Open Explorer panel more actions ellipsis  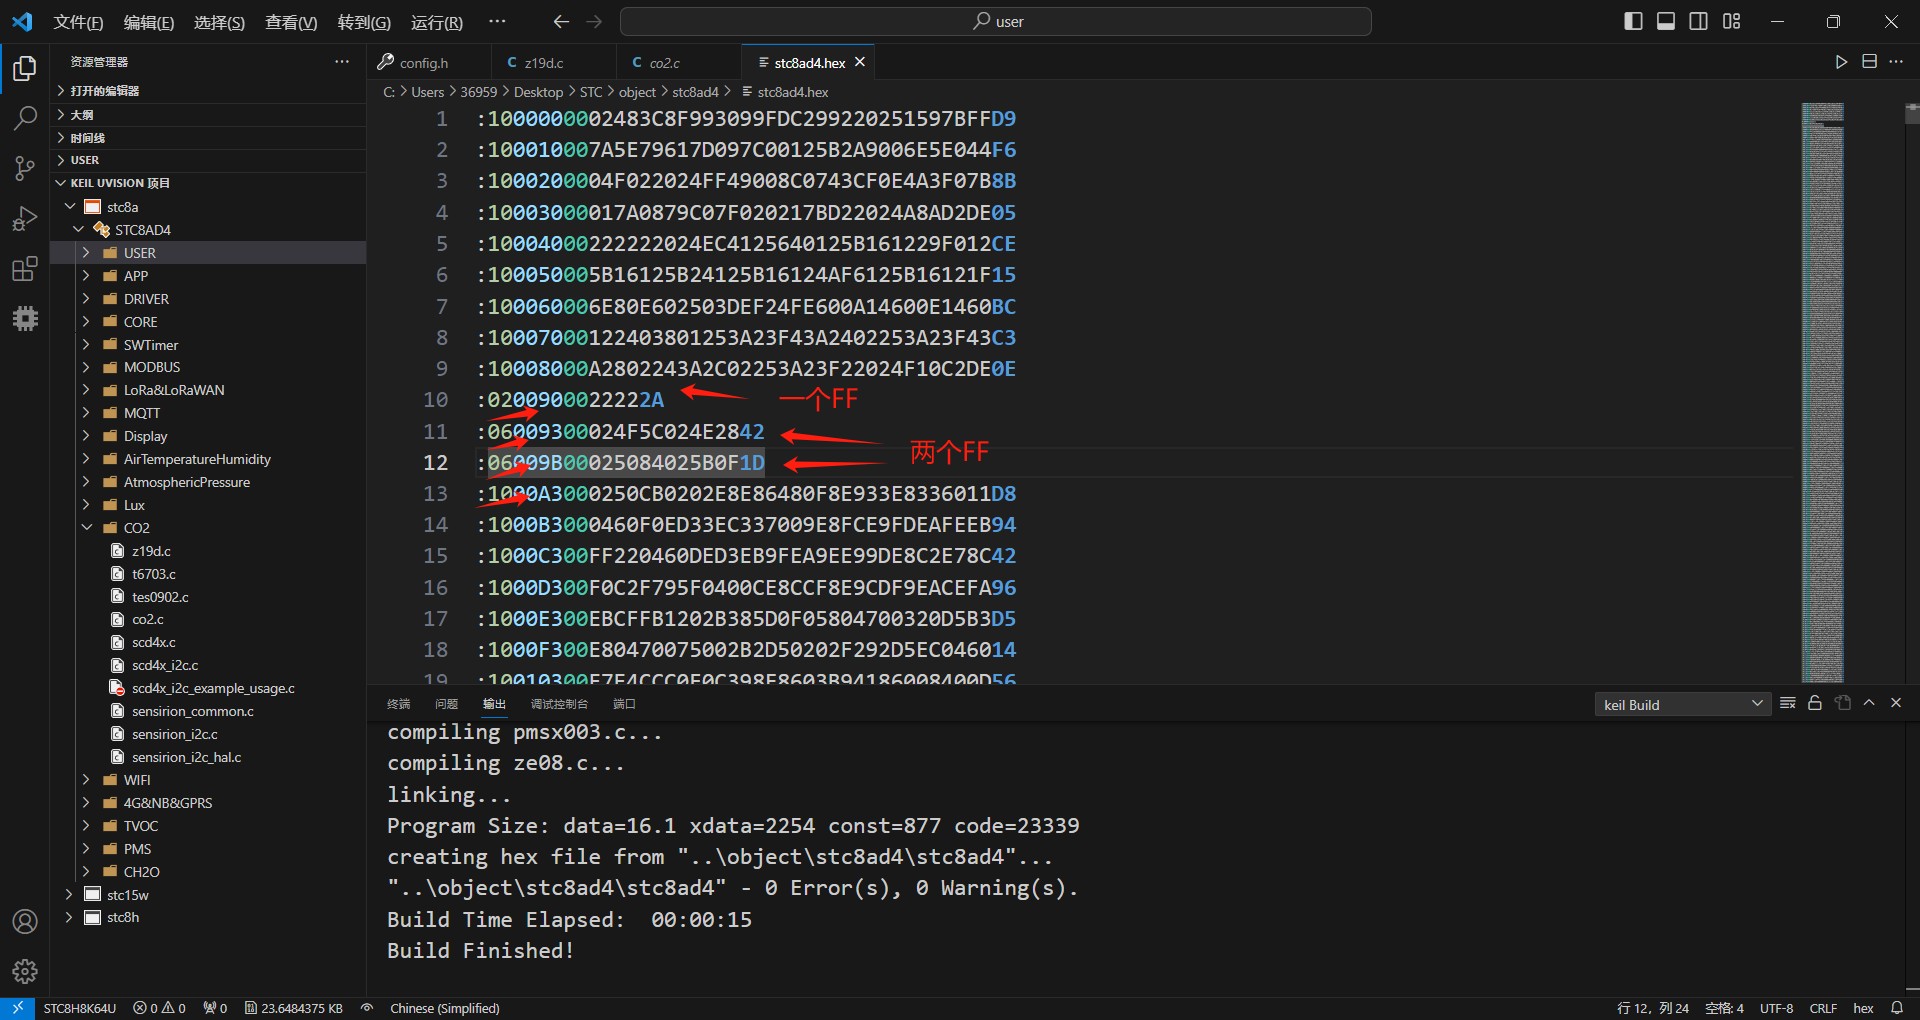tap(342, 62)
